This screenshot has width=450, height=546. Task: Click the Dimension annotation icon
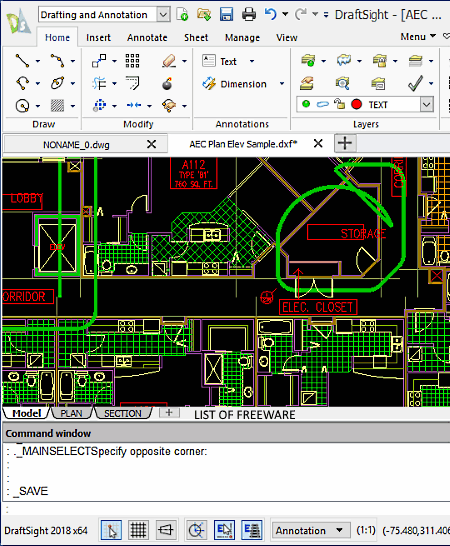(x=209, y=84)
